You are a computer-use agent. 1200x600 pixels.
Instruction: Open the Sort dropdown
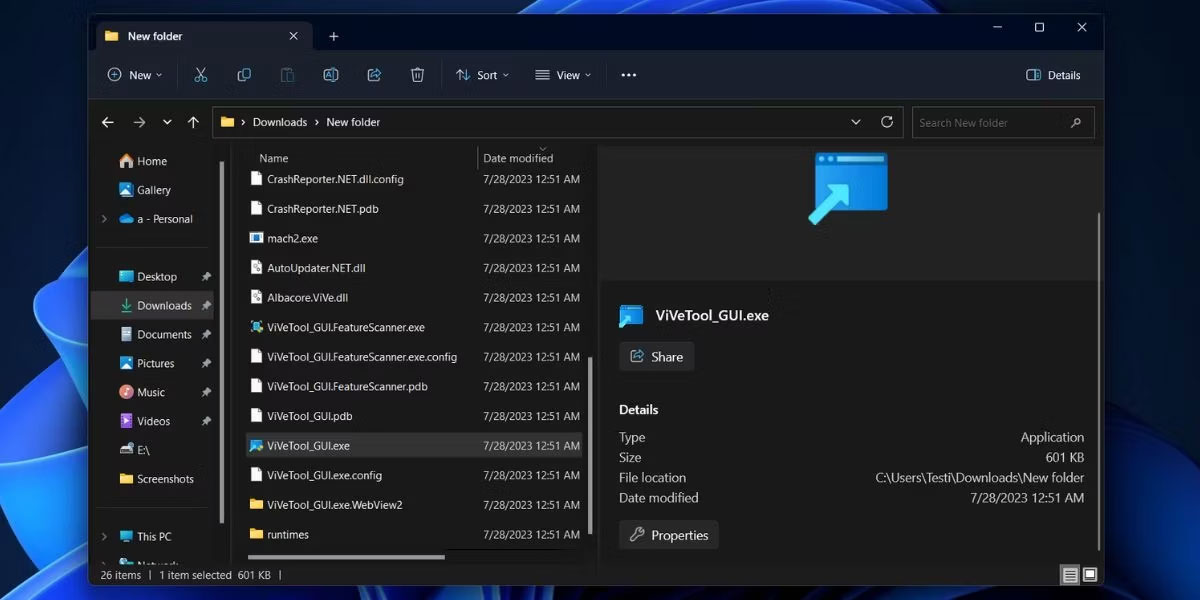(482, 75)
